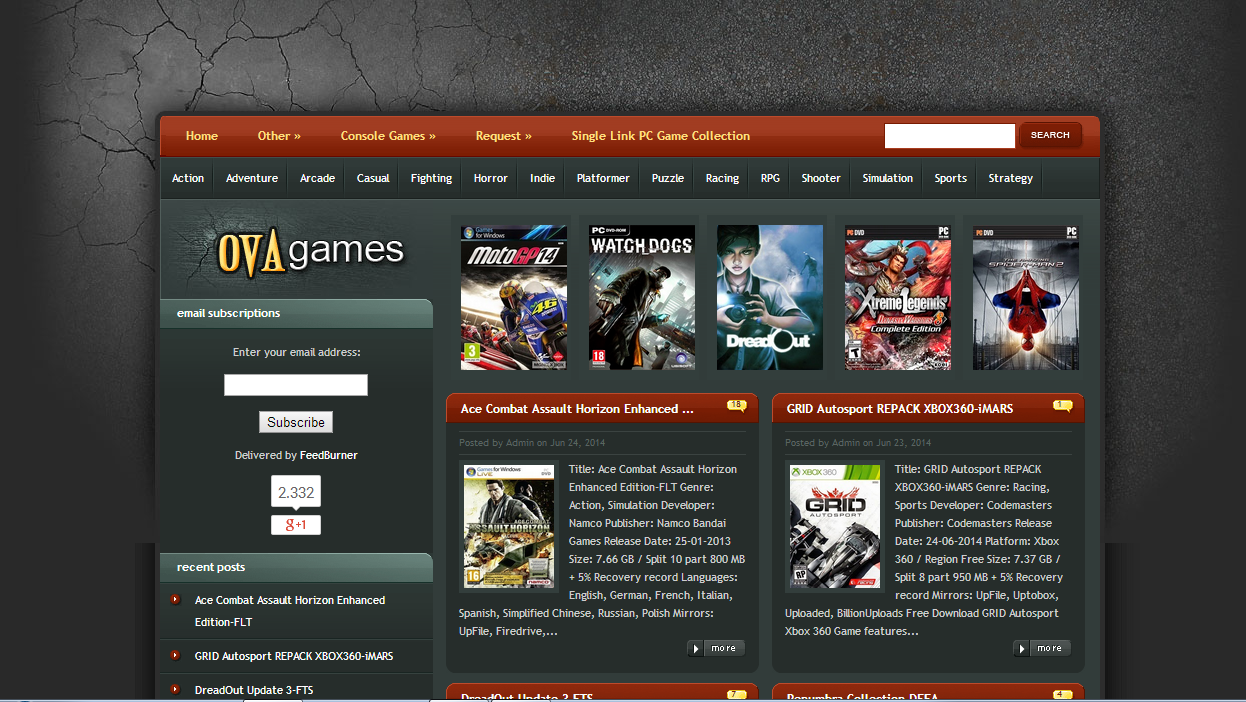Select the Indie category
Viewport: 1246px width, 702px height.
coord(543,178)
